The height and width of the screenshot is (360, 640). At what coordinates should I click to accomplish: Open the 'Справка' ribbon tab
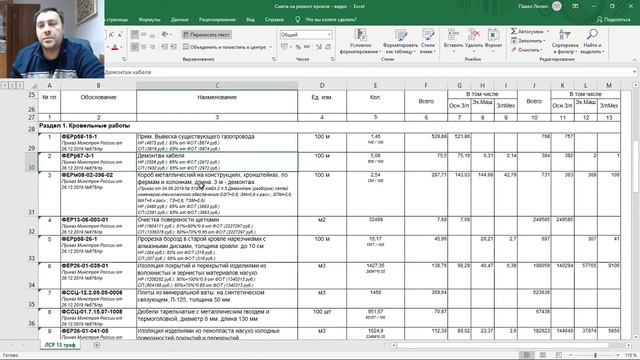click(274, 20)
